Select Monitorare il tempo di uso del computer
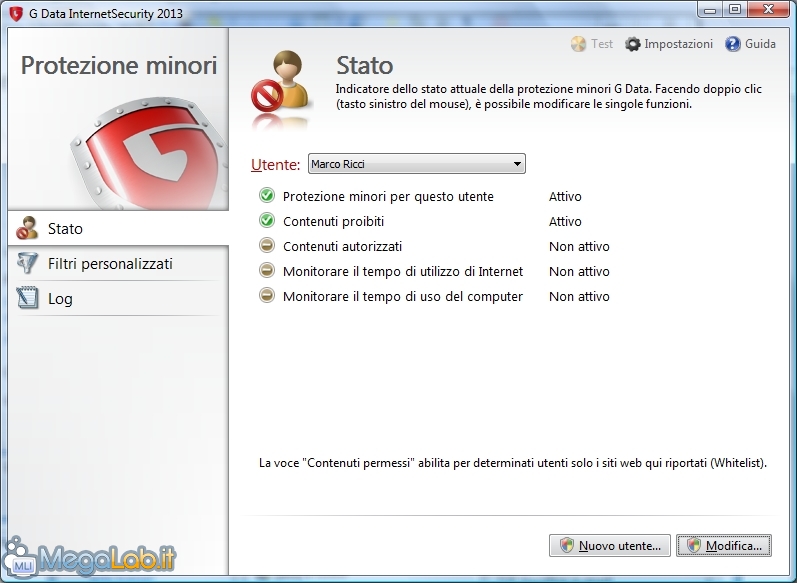The width and height of the screenshot is (797, 583). (x=435, y=296)
